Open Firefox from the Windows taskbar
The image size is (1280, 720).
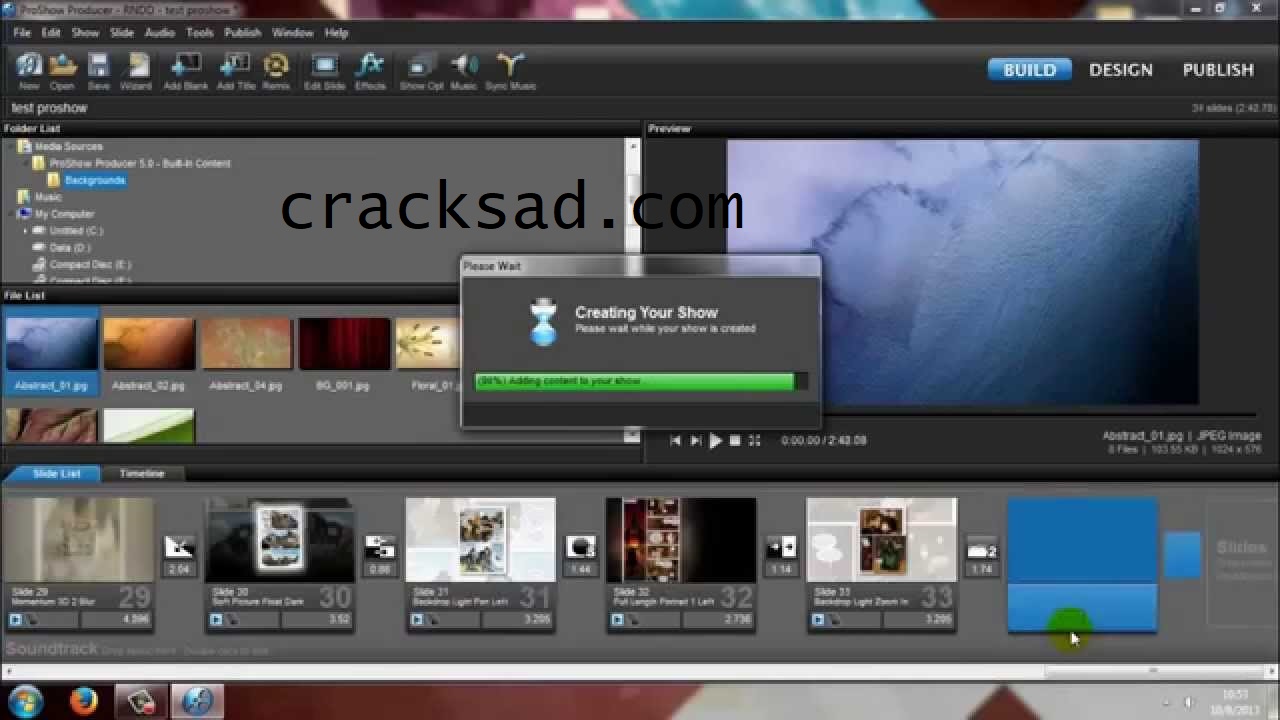(x=84, y=701)
